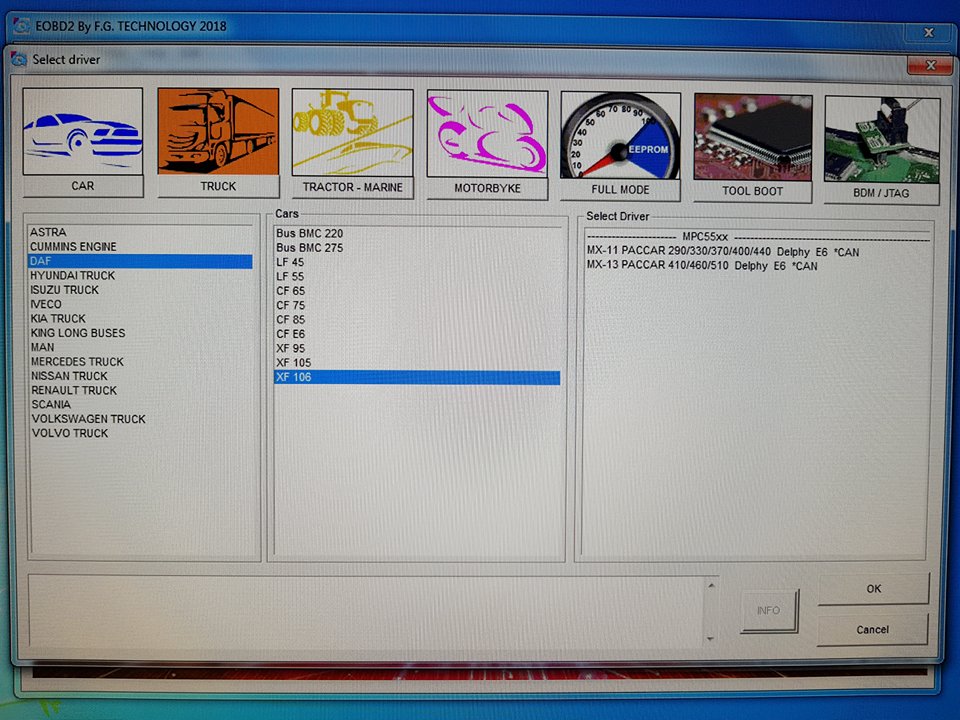Choose the MOTORBYKE category icon
The height and width of the screenshot is (720, 960).
point(487,134)
